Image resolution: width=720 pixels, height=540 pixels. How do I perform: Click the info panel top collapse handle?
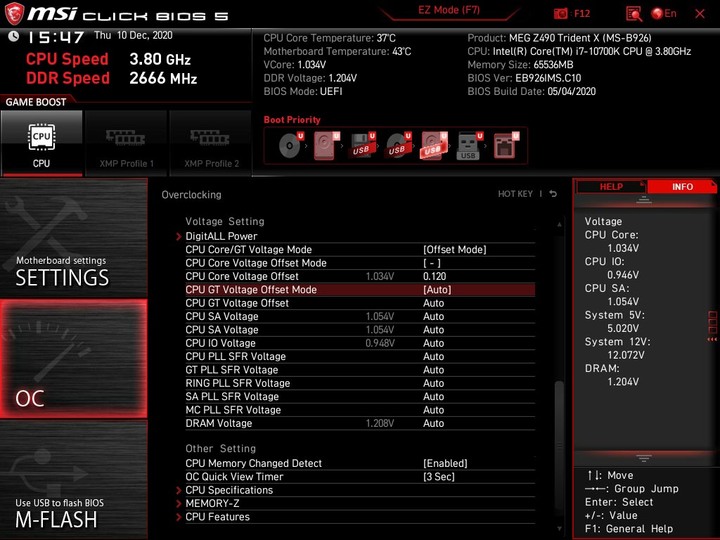(644, 200)
